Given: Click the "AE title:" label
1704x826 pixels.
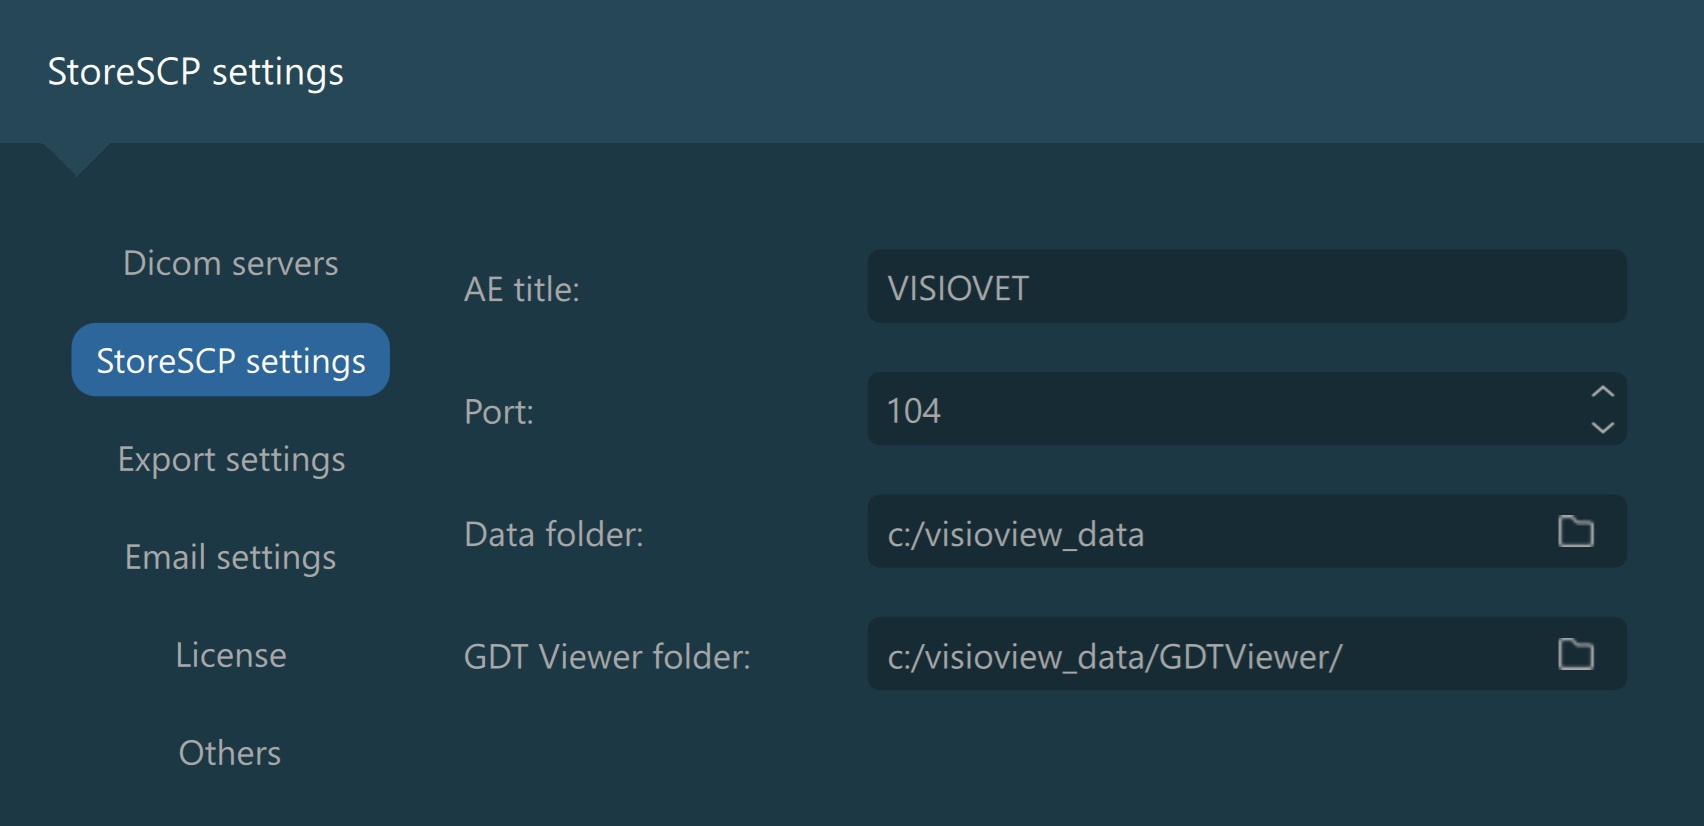Looking at the screenshot, I should [x=521, y=289].
